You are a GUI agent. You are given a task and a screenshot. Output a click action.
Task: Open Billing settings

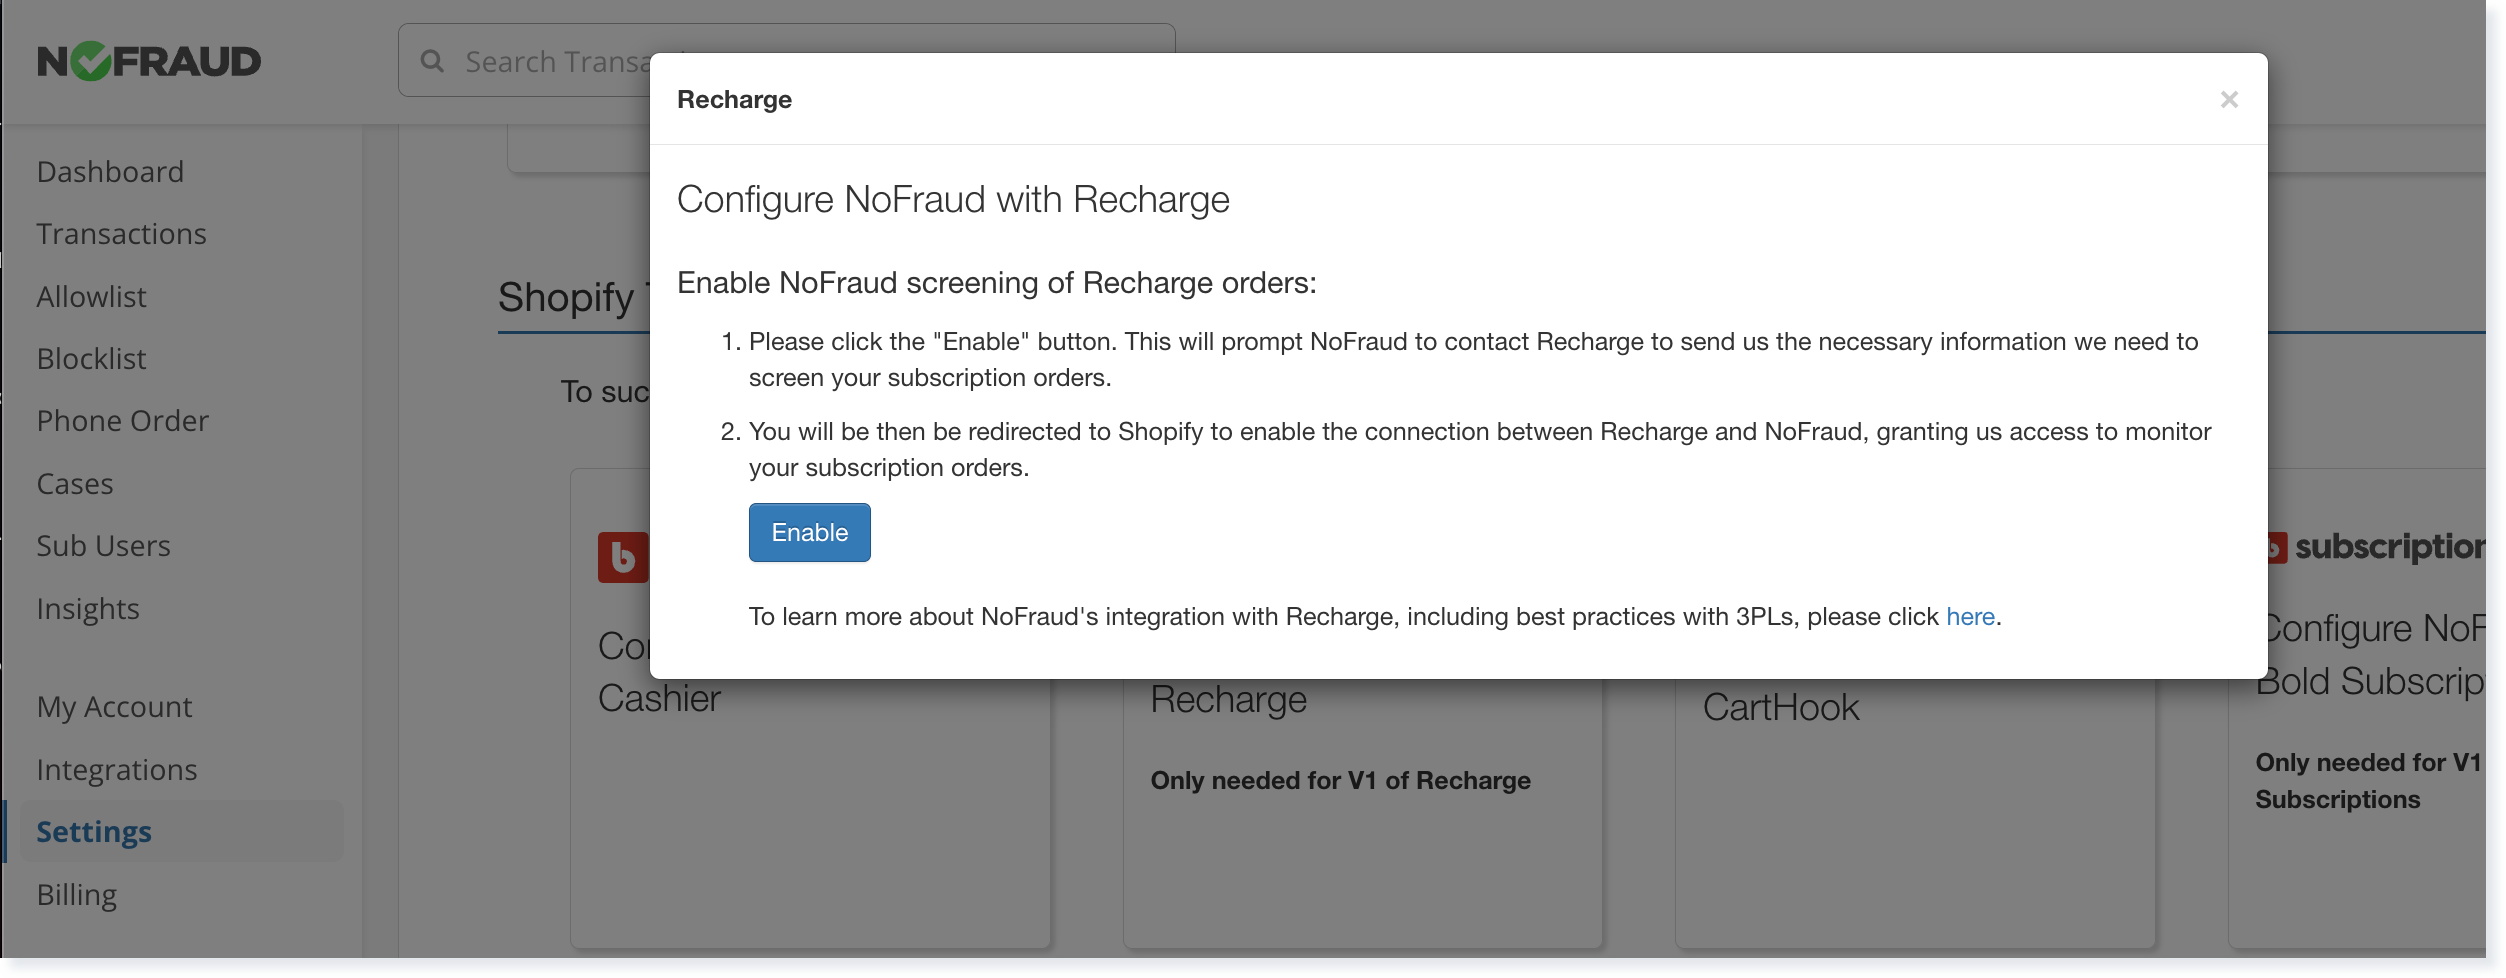point(76,894)
